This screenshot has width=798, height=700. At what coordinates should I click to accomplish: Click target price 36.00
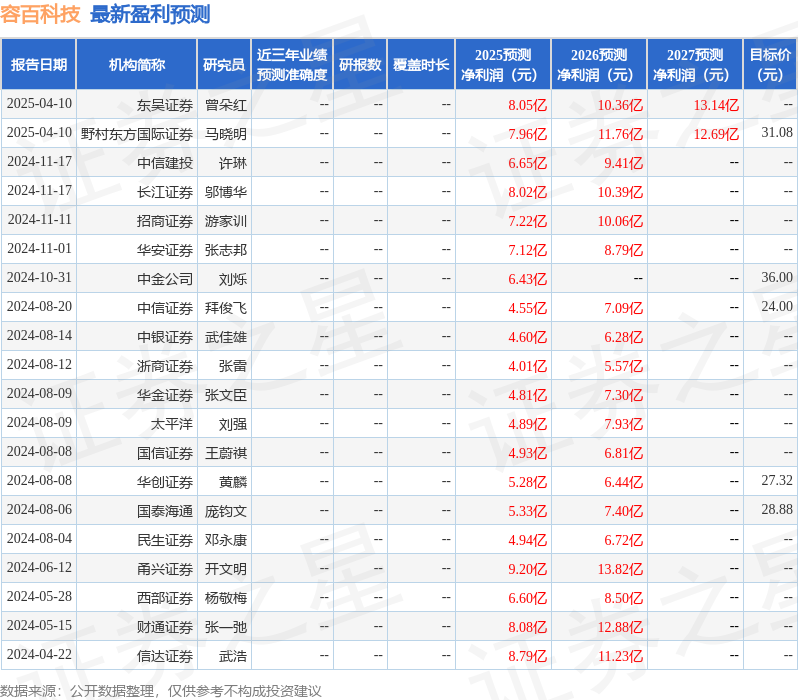click(x=777, y=277)
